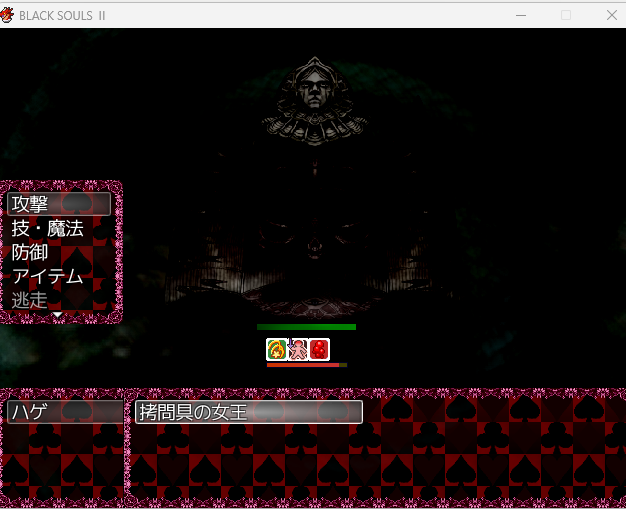
Task: Target enemy 拷問具の女王
Action: tap(249, 412)
